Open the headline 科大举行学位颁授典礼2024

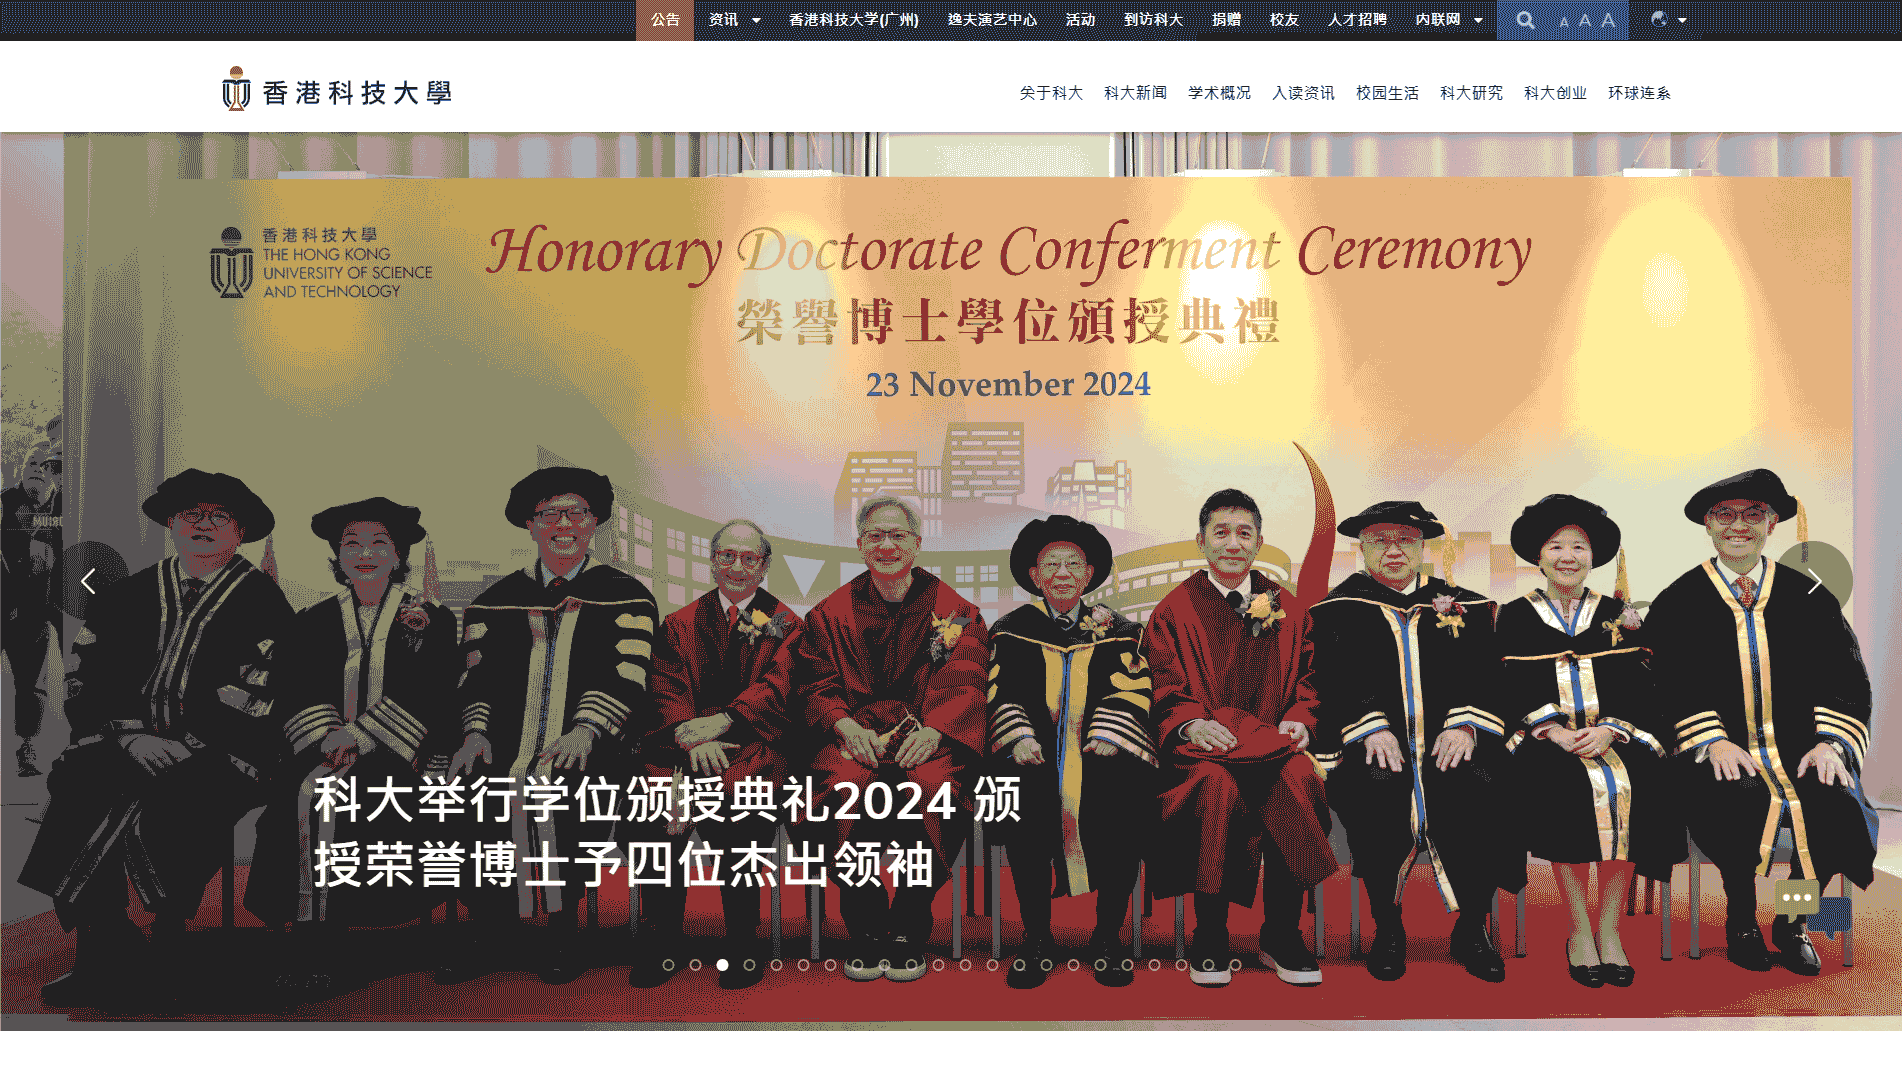(x=667, y=832)
